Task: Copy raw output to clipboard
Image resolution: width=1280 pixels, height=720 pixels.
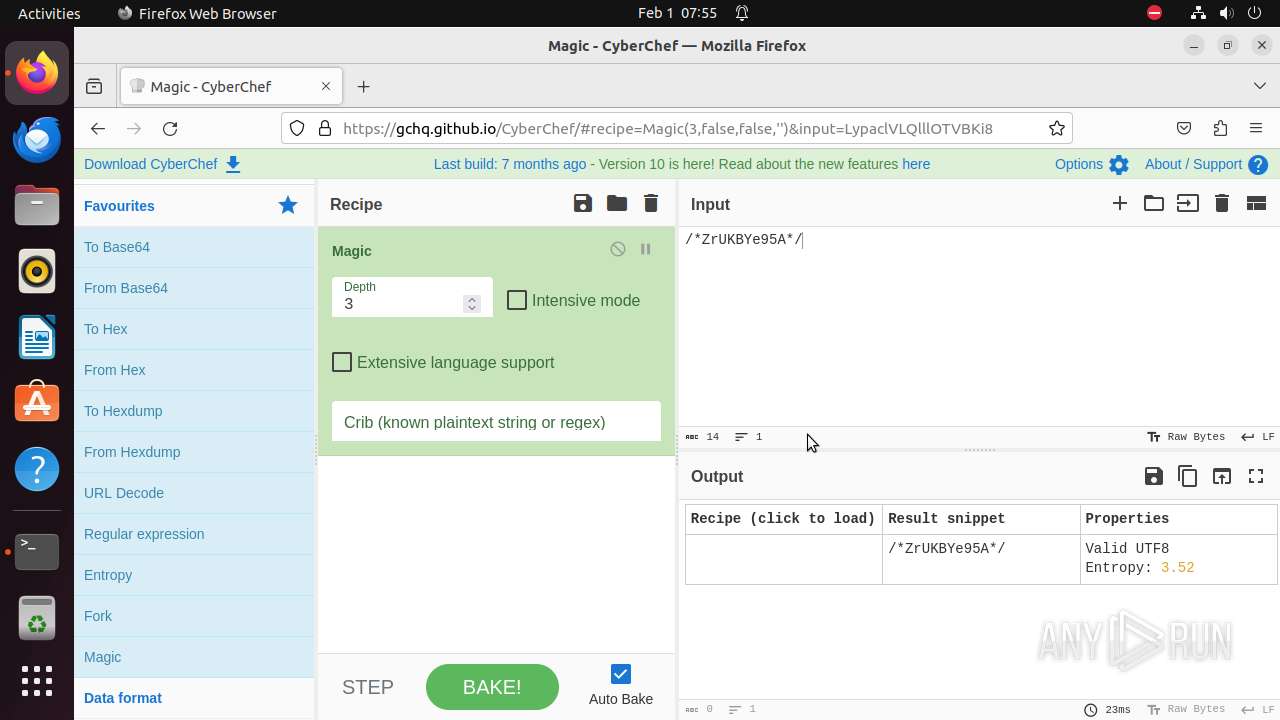Action: coord(1188,476)
